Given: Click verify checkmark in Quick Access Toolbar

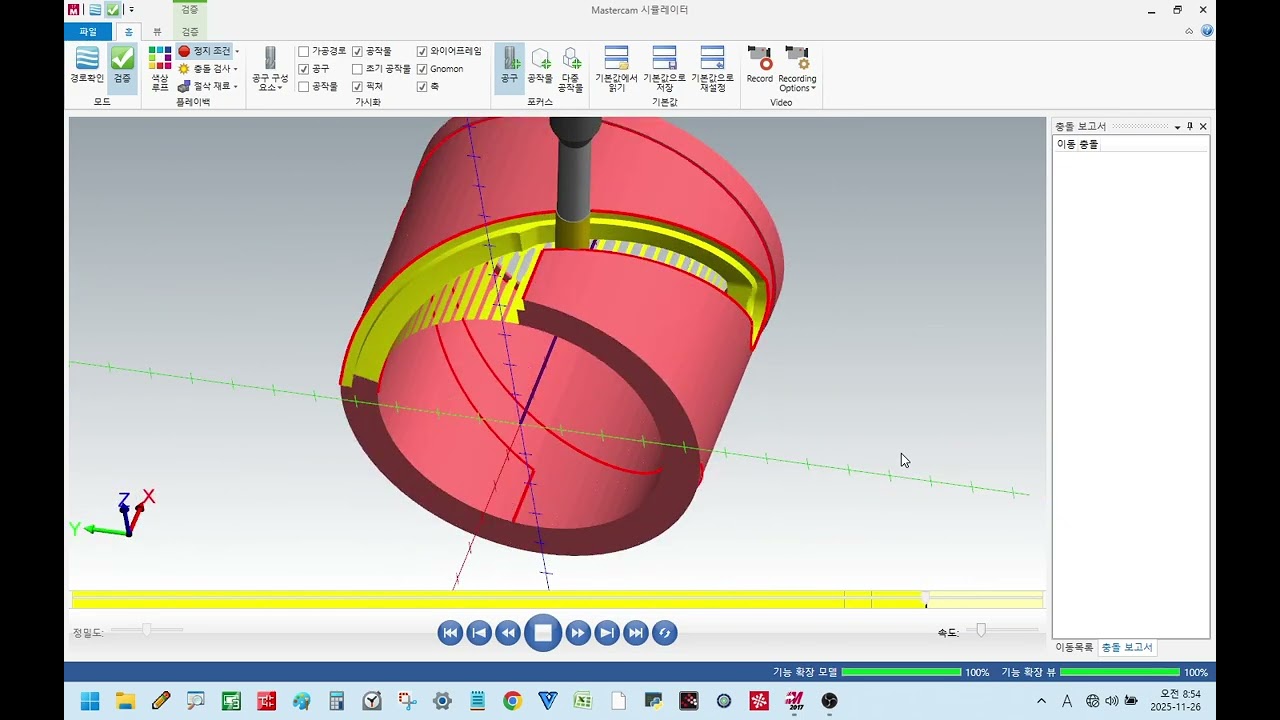Looking at the screenshot, I should click(x=113, y=10).
